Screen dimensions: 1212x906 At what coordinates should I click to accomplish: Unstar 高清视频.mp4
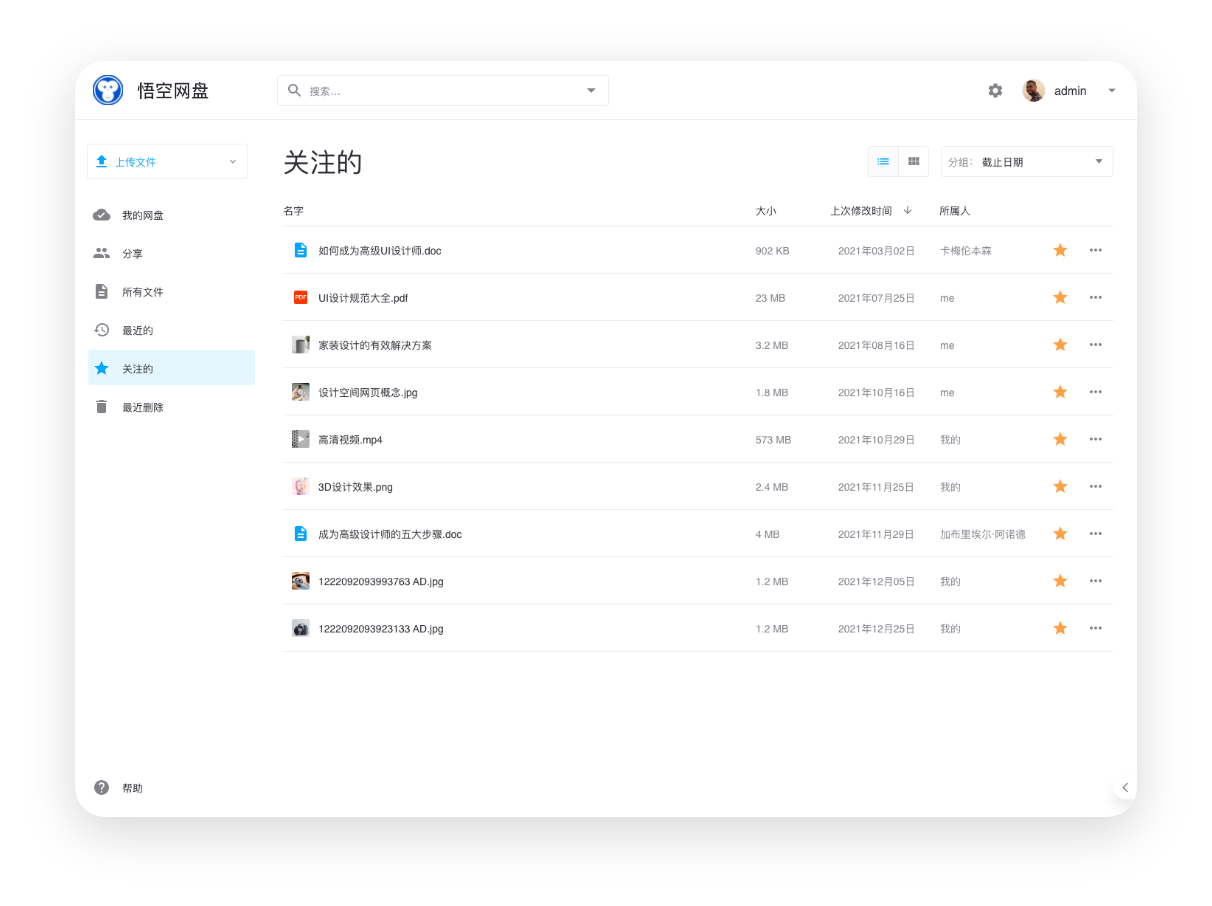[x=1060, y=439]
